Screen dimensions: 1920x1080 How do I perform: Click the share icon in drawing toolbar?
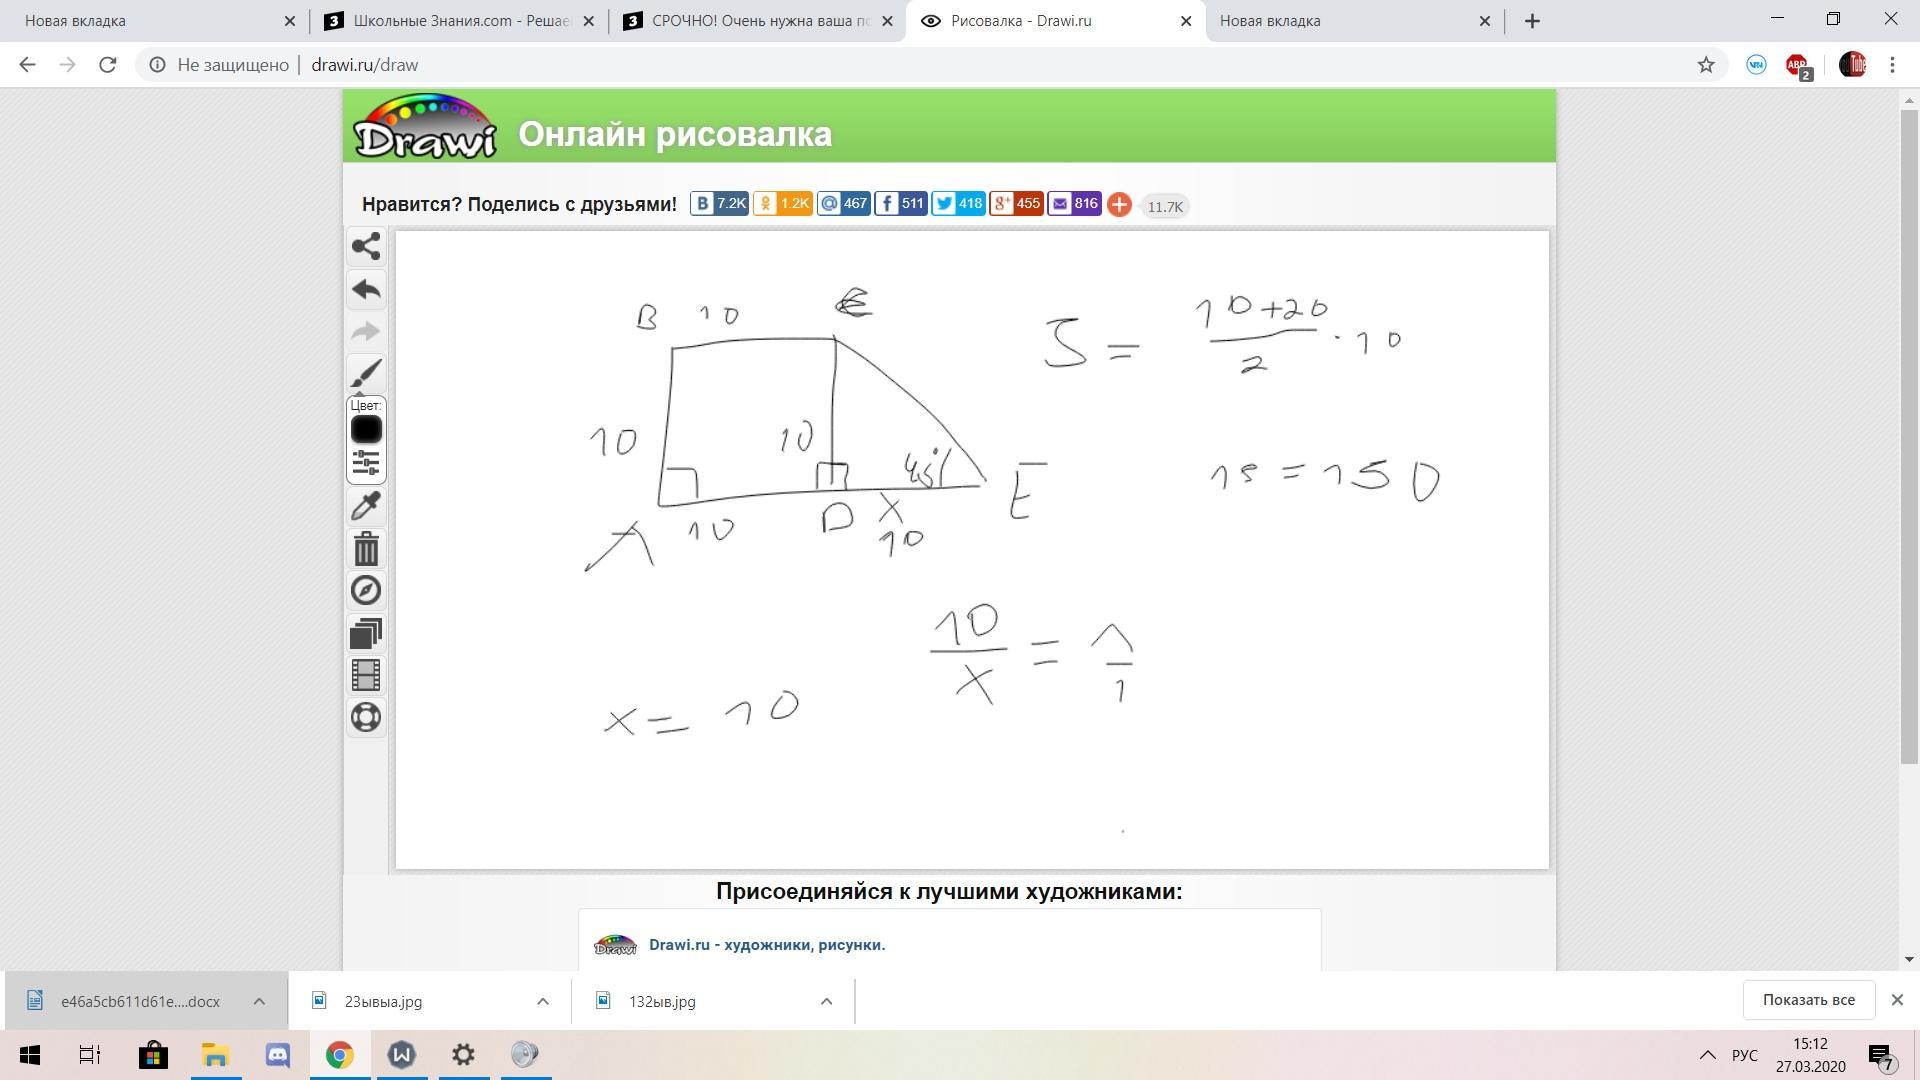click(x=366, y=247)
